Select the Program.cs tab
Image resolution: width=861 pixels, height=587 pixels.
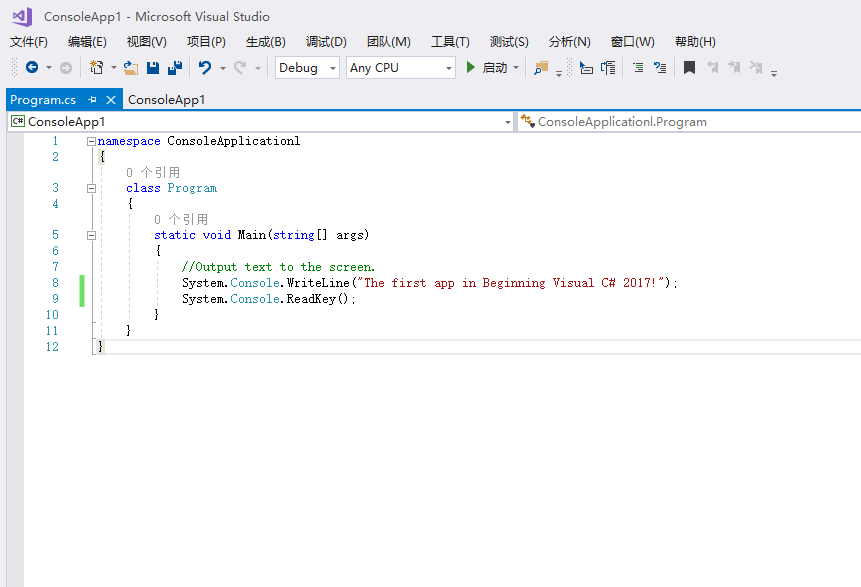[43, 100]
